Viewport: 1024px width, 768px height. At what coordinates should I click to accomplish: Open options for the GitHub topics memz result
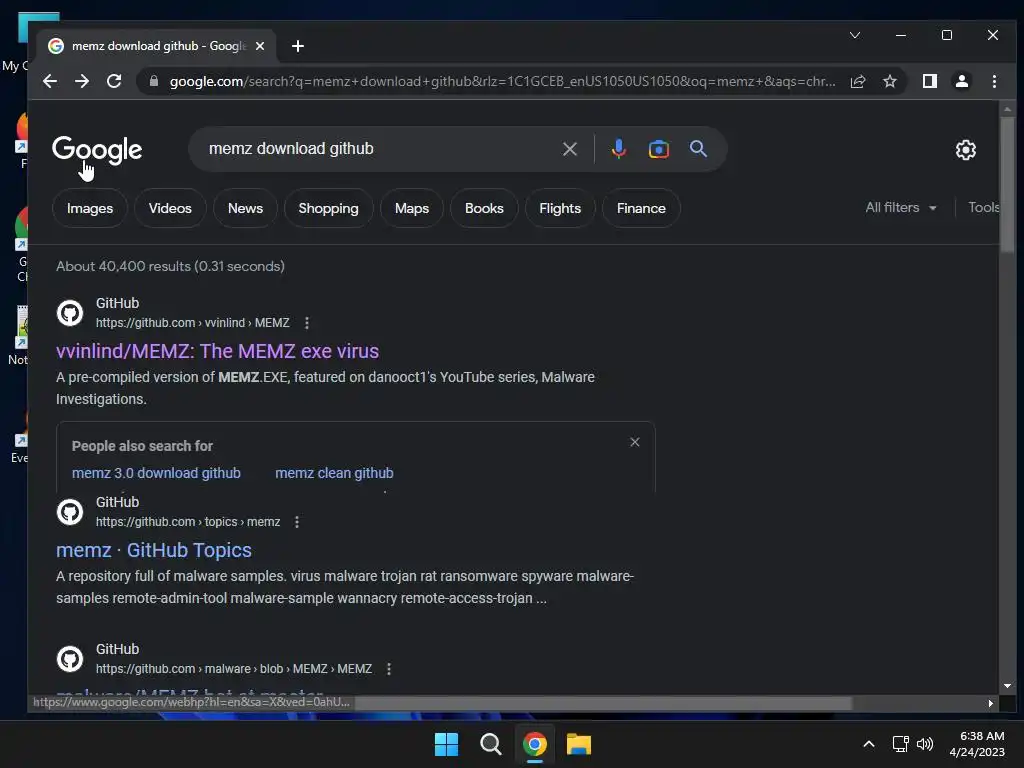pyautogui.click(x=297, y=522)
